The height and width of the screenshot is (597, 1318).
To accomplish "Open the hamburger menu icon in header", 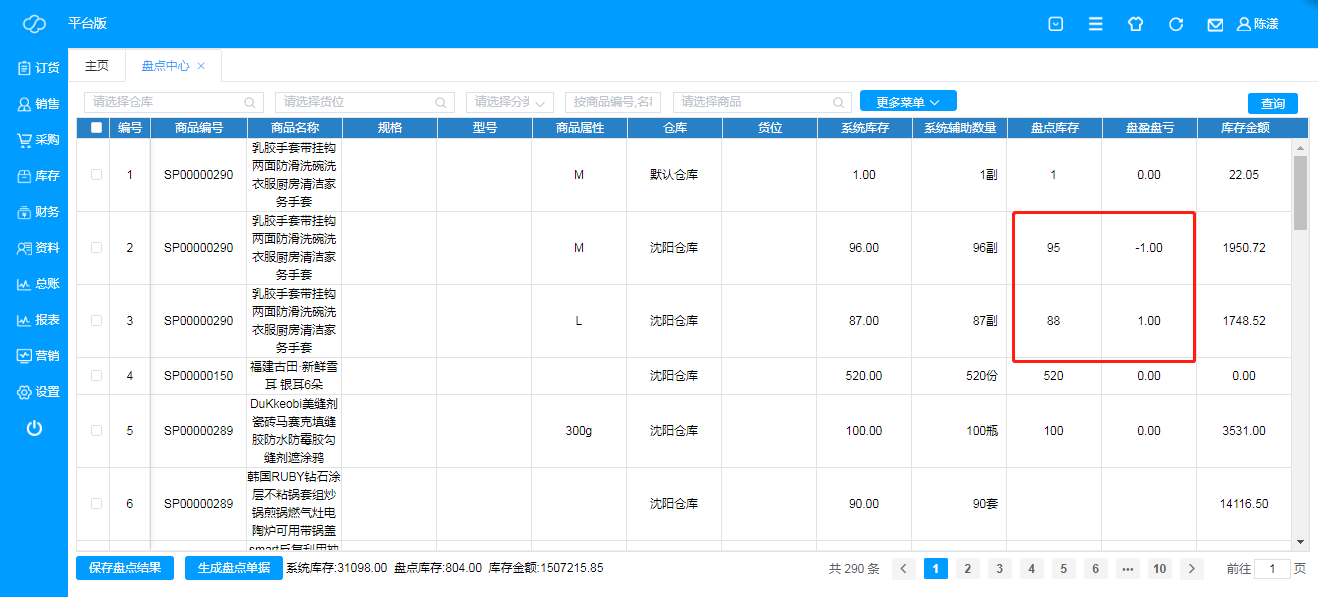I will (1095, 24).
